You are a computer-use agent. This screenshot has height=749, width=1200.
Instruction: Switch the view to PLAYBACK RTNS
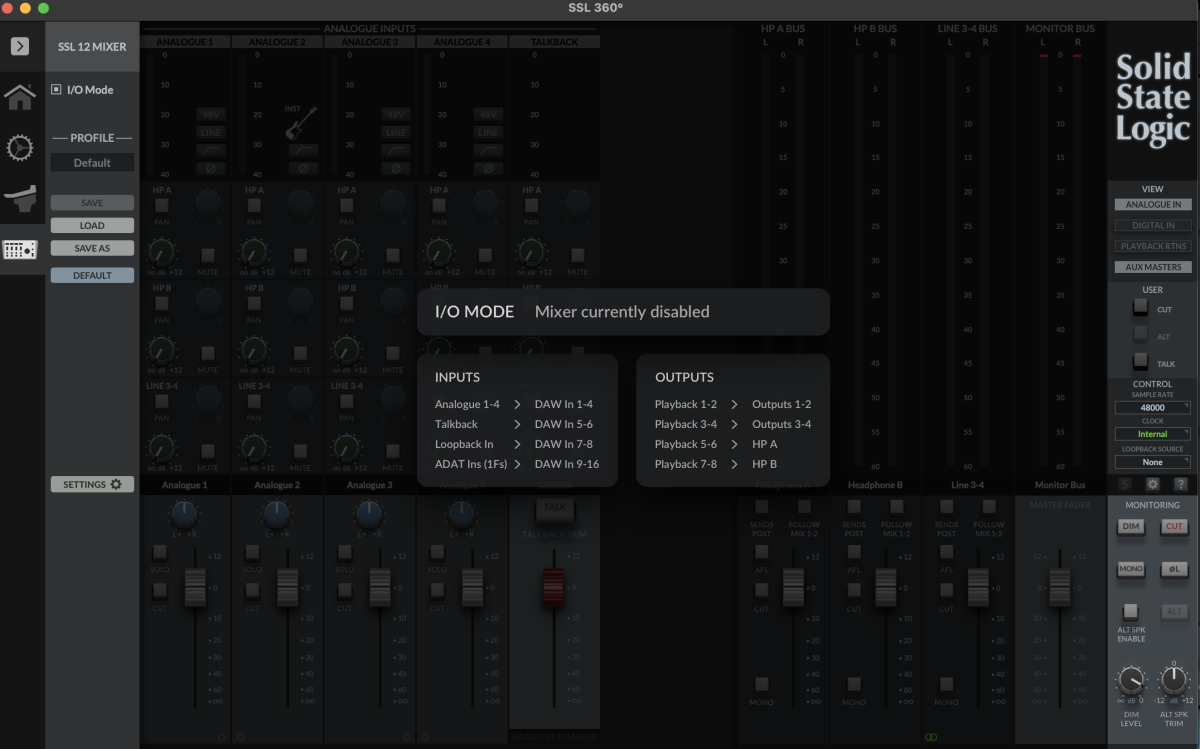click(x=1152, y=246)
